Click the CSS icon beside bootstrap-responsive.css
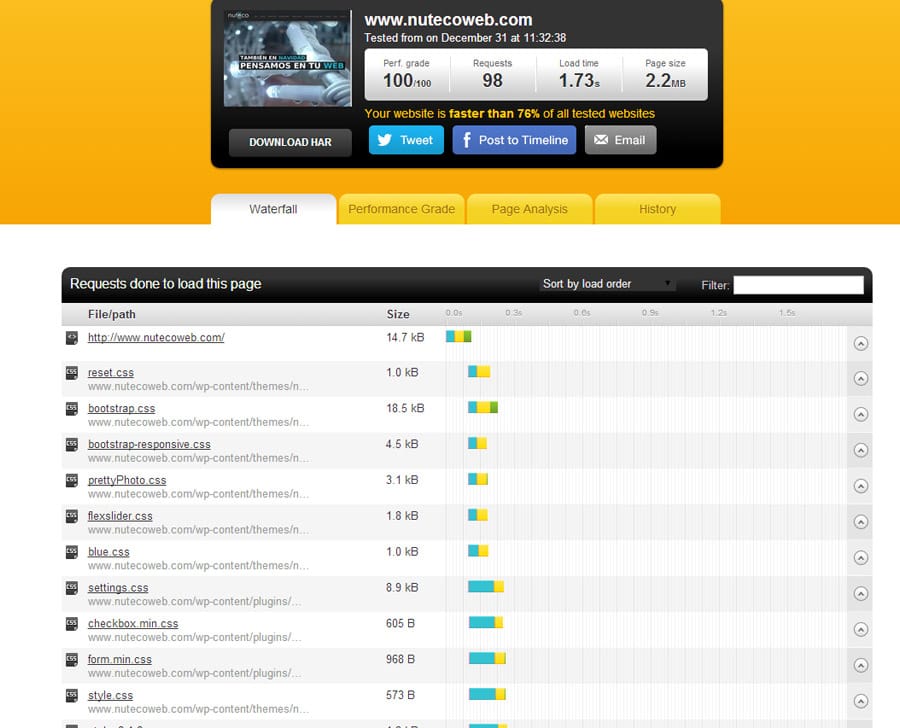This screenshot has width=900, height=728. [x=72, y=444]
